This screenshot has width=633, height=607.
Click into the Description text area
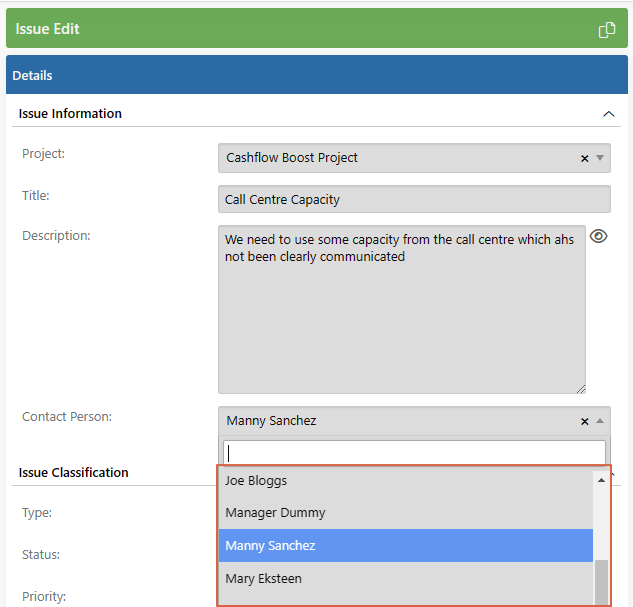402,309
